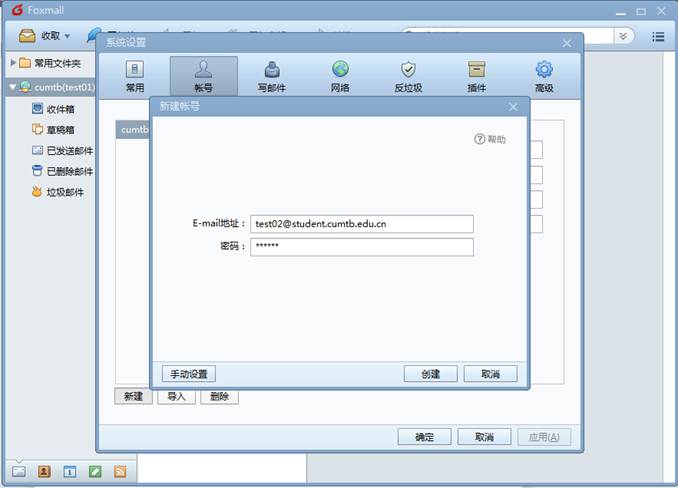Open the 网络 network settings tab
Image resolution: width=678 pixels, height=488 pixels.
pyautogui.click(x=340, y=77)
